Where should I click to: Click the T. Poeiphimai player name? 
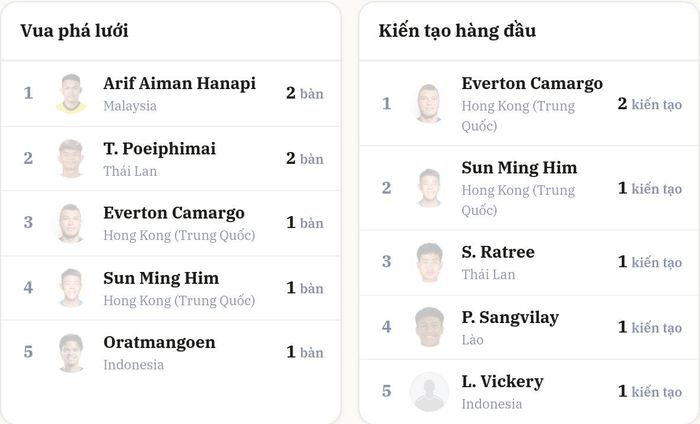[x=160, y=149]
